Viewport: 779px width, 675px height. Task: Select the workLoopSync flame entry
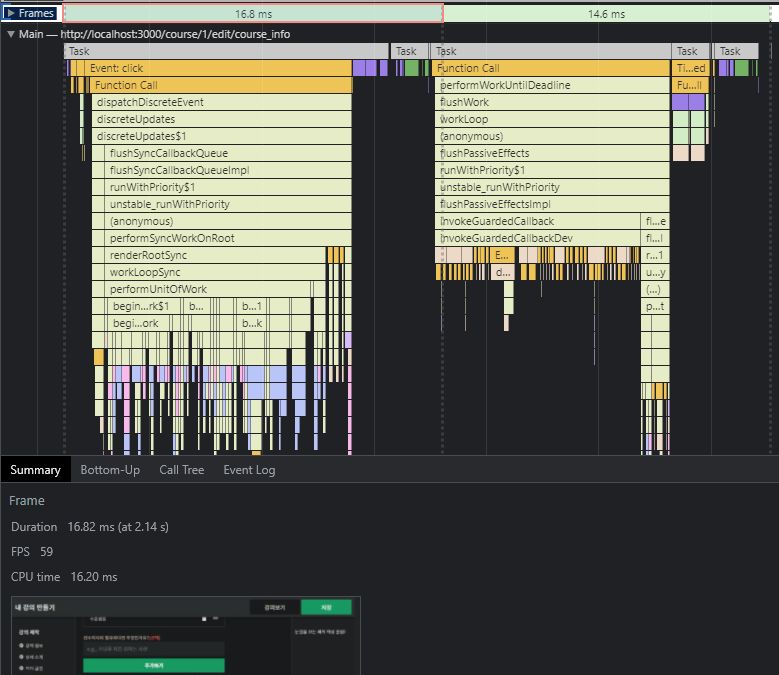coord(215,272)
